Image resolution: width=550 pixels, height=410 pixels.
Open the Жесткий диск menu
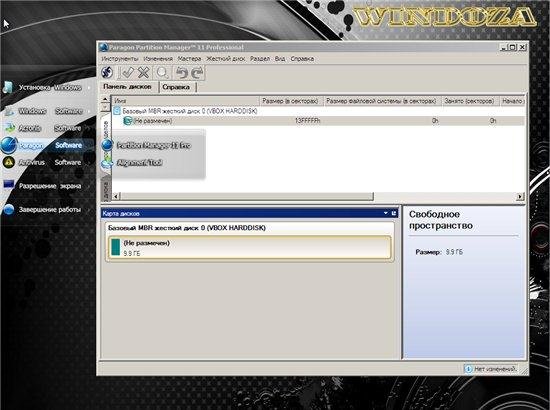click(x=226, y=59)
